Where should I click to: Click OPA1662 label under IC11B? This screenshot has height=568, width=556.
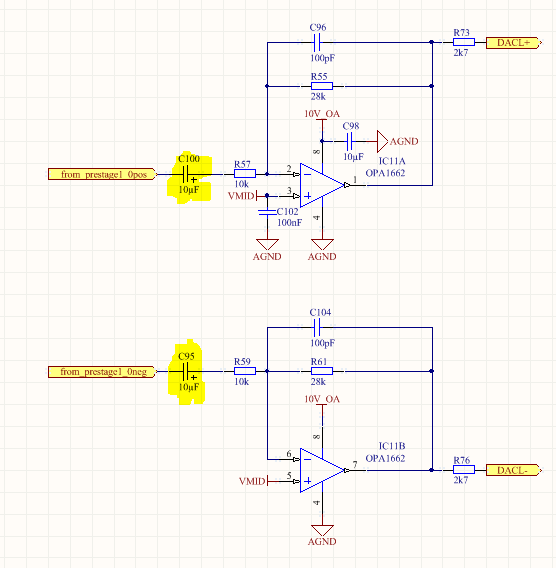coord(385,458)
